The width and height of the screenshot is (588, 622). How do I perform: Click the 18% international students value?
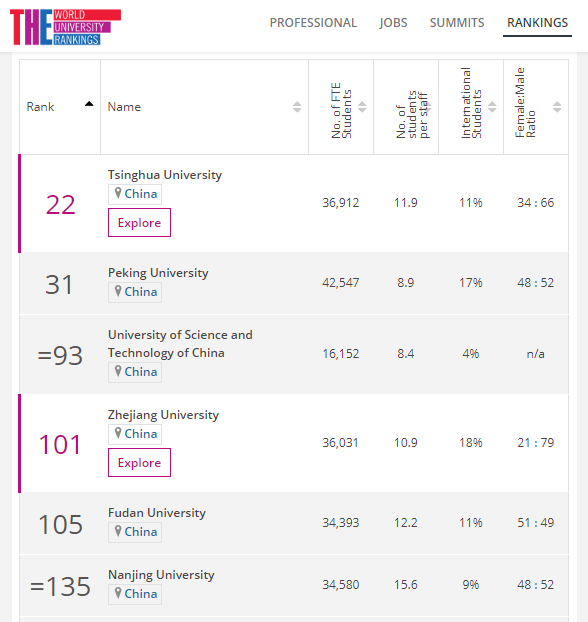click(471, 442)
